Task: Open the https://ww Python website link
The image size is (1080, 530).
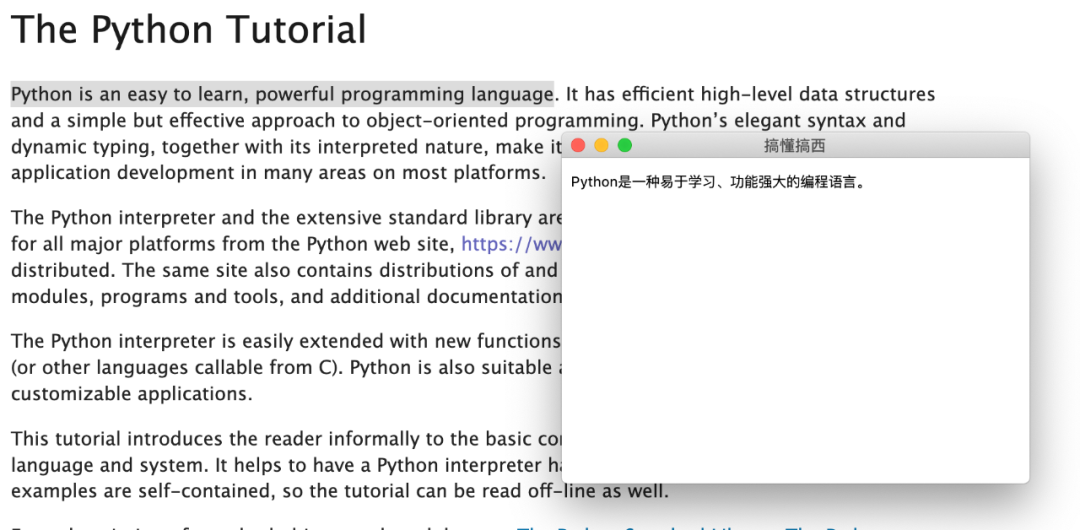Action: (512, 244)
